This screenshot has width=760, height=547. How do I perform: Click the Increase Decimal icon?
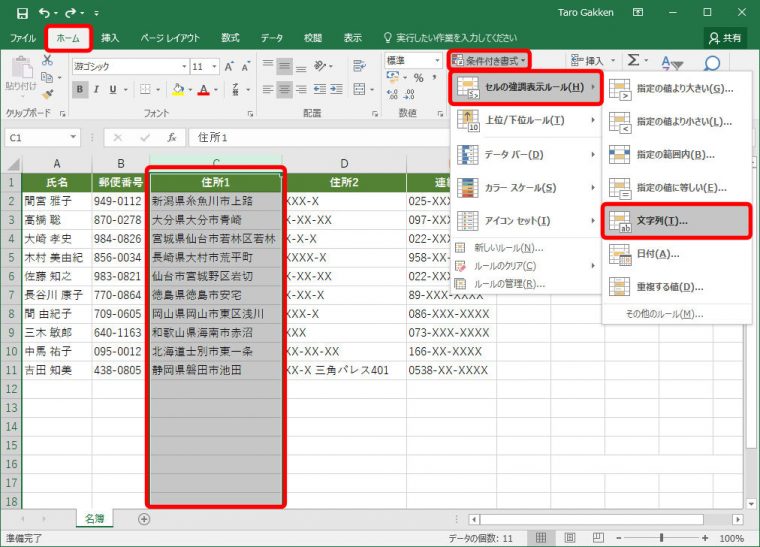tap(393, 94)
